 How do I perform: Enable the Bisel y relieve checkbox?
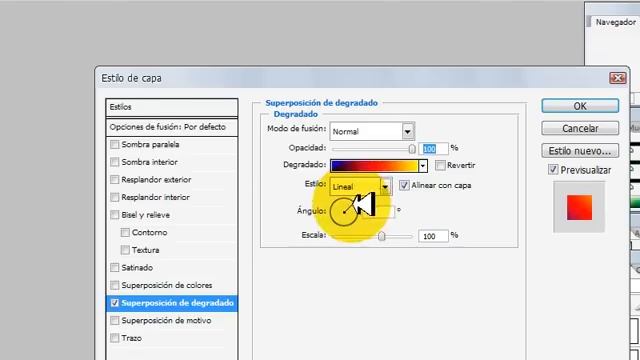pos(115,215)
